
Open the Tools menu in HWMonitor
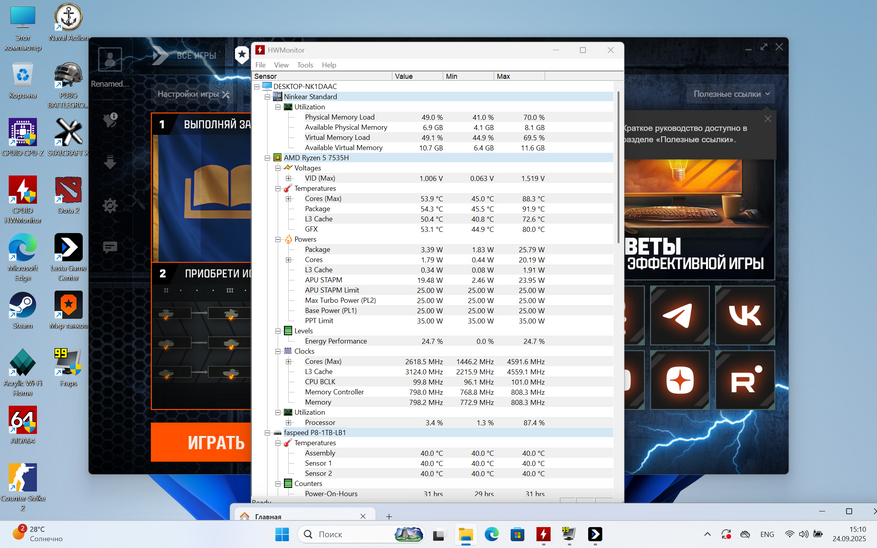click(x=305, y=65)
